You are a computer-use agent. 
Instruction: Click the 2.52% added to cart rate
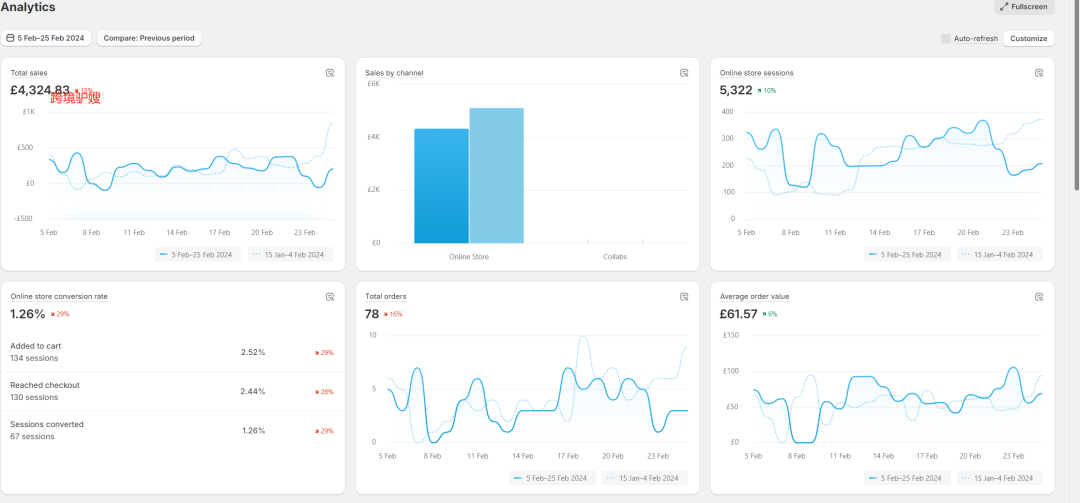click(253, 352)
